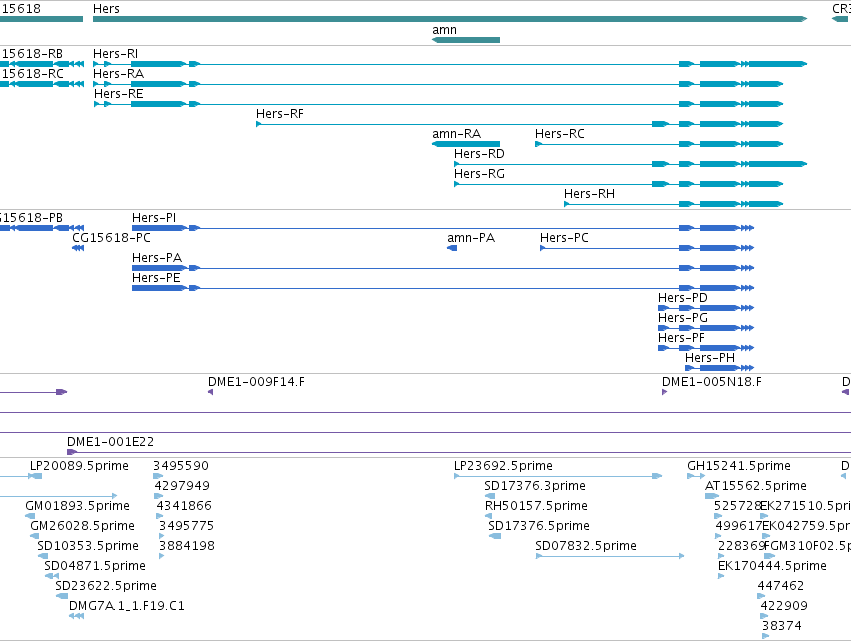Select the SD10353.5prime EST label
851x641 pixels.
[88, 547]
